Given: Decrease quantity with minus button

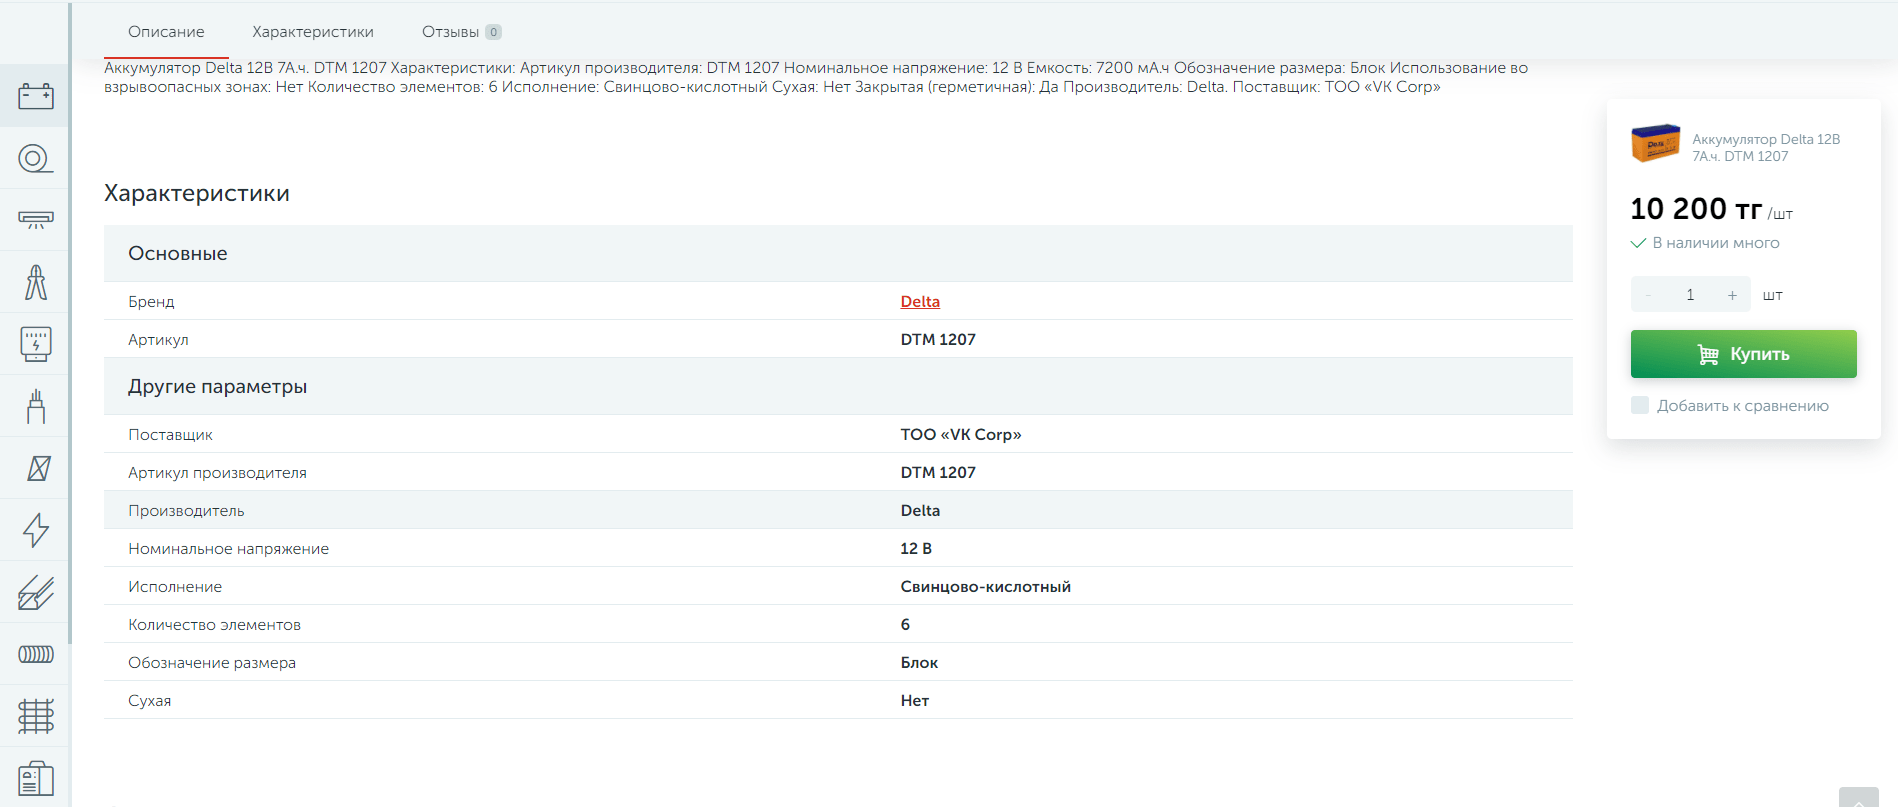Looking at the screenshot, I should coord(1648,295).
